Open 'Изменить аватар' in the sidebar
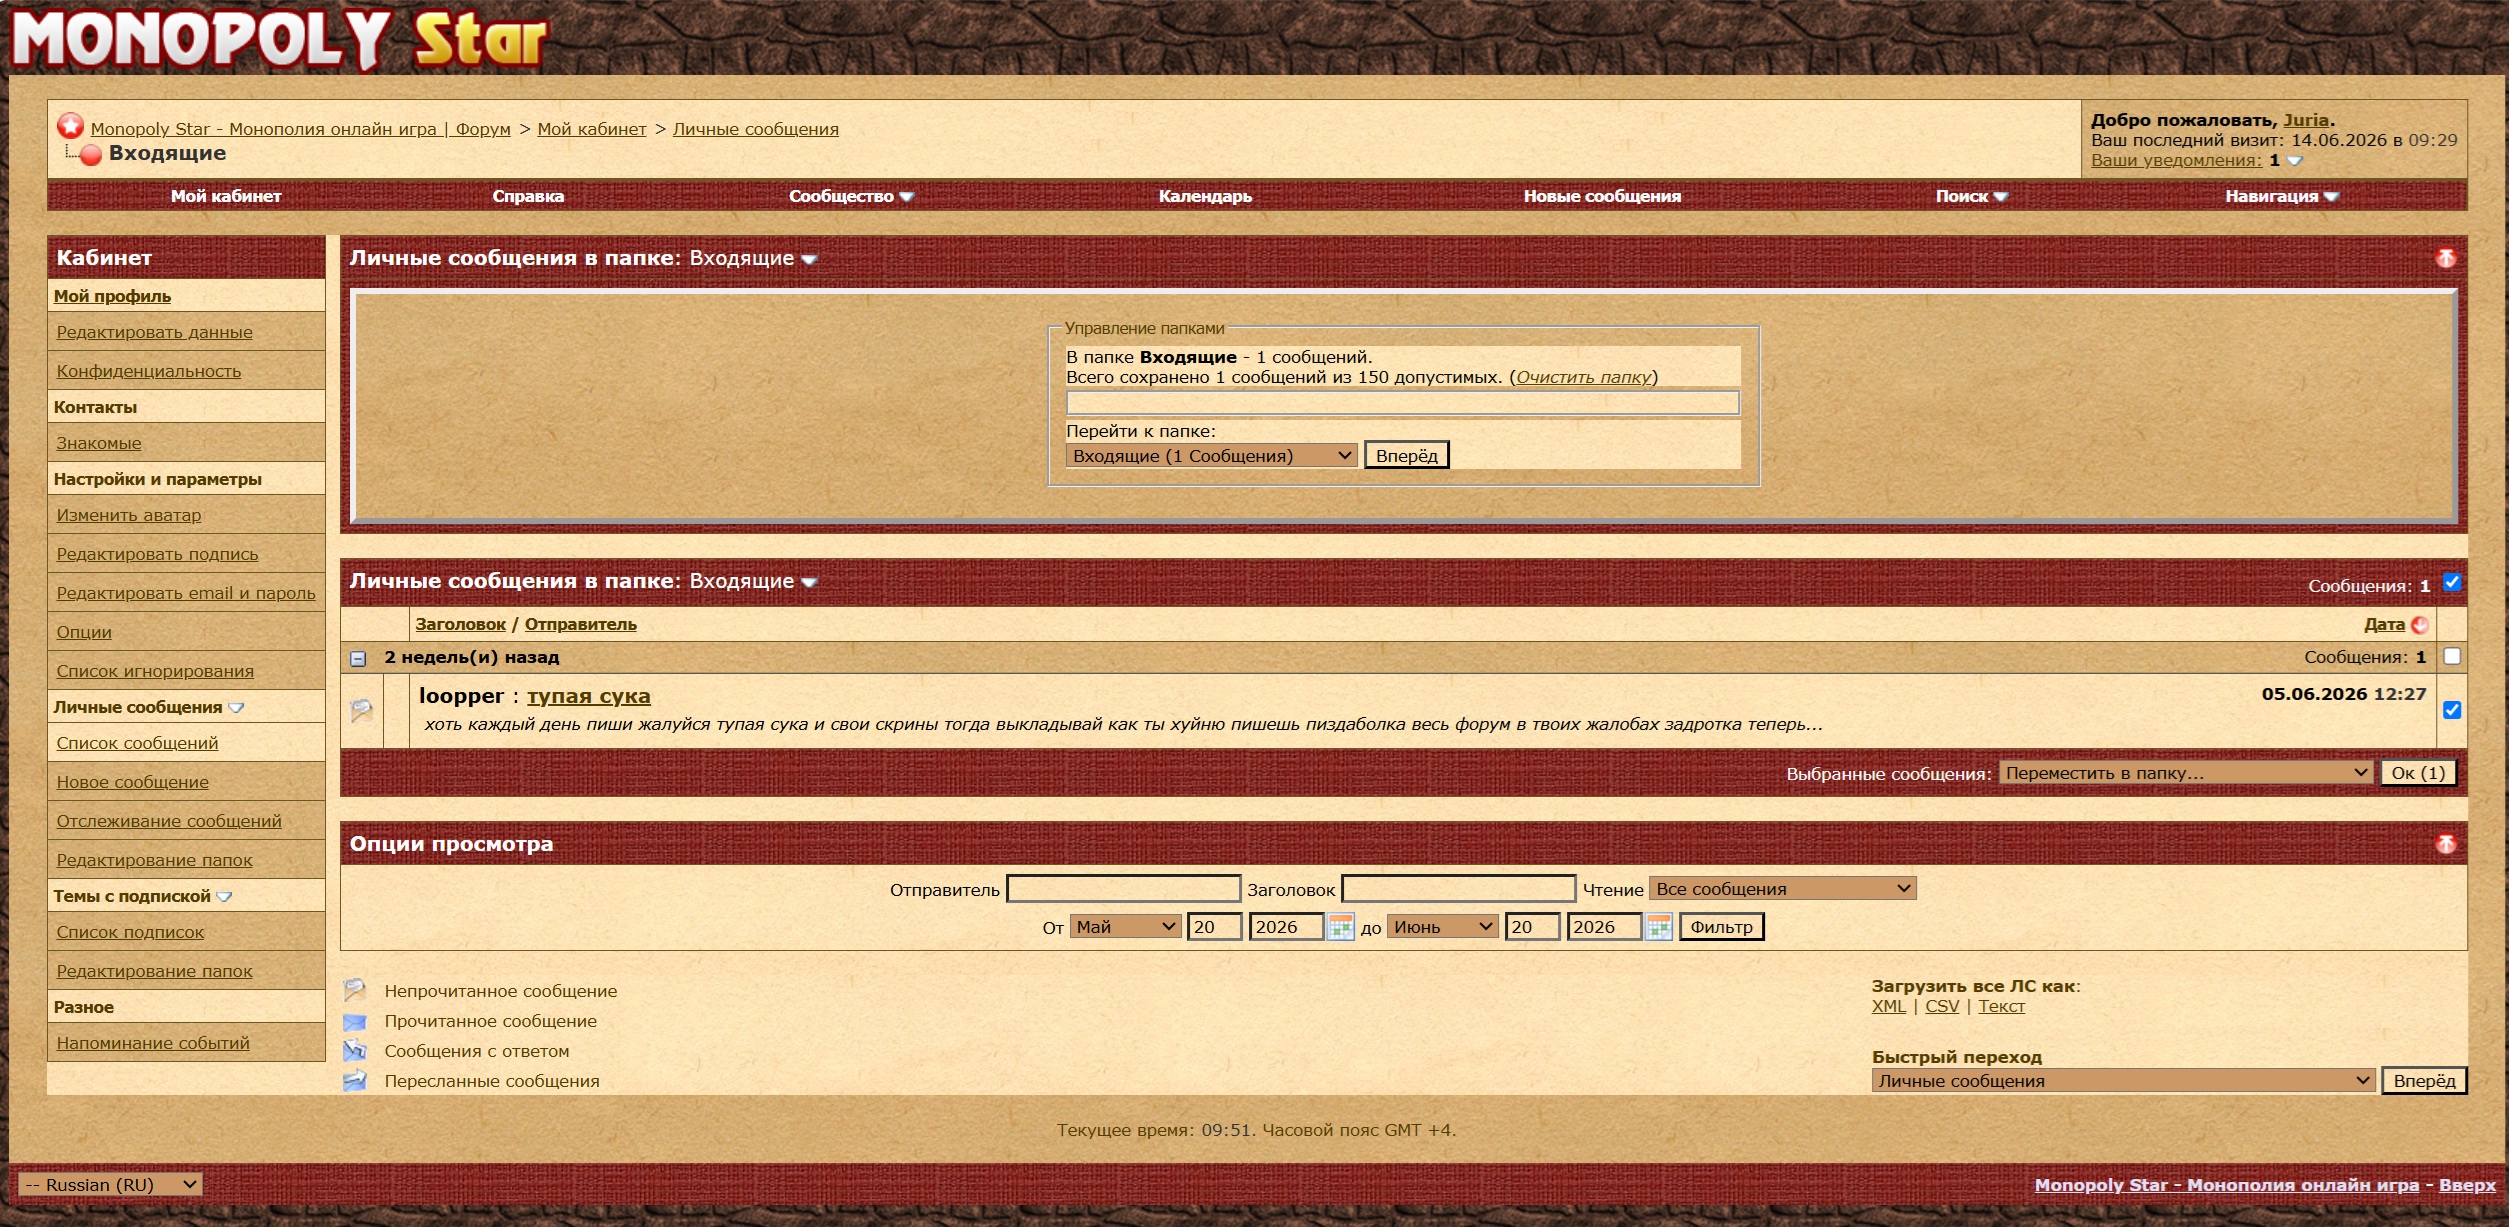 coord(129,515)
